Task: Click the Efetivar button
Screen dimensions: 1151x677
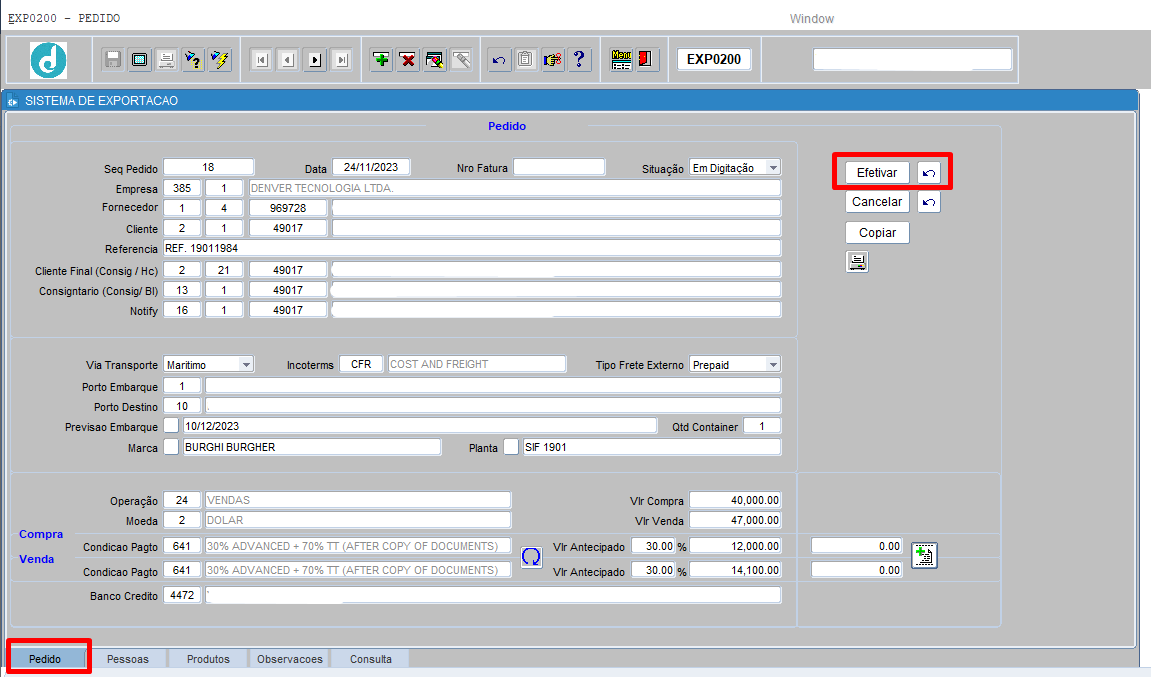Action: (877, 173)
